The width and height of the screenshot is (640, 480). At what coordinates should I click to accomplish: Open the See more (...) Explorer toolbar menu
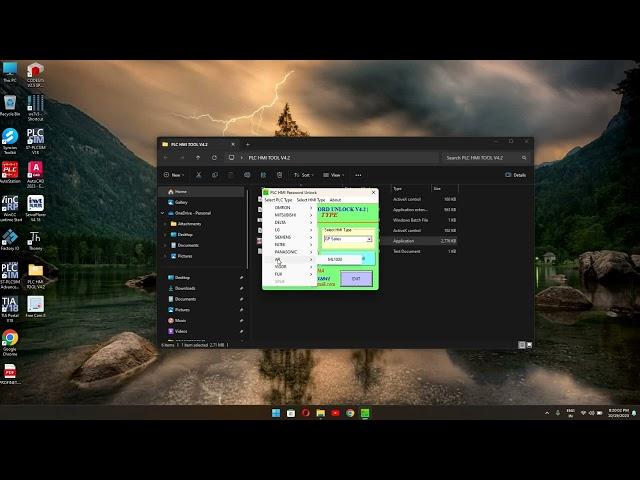pyautogui.click(x=358, y=175)
